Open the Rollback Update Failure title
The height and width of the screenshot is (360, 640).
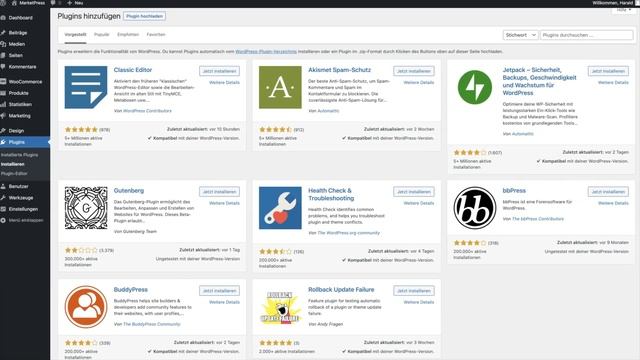coord(341,289)
